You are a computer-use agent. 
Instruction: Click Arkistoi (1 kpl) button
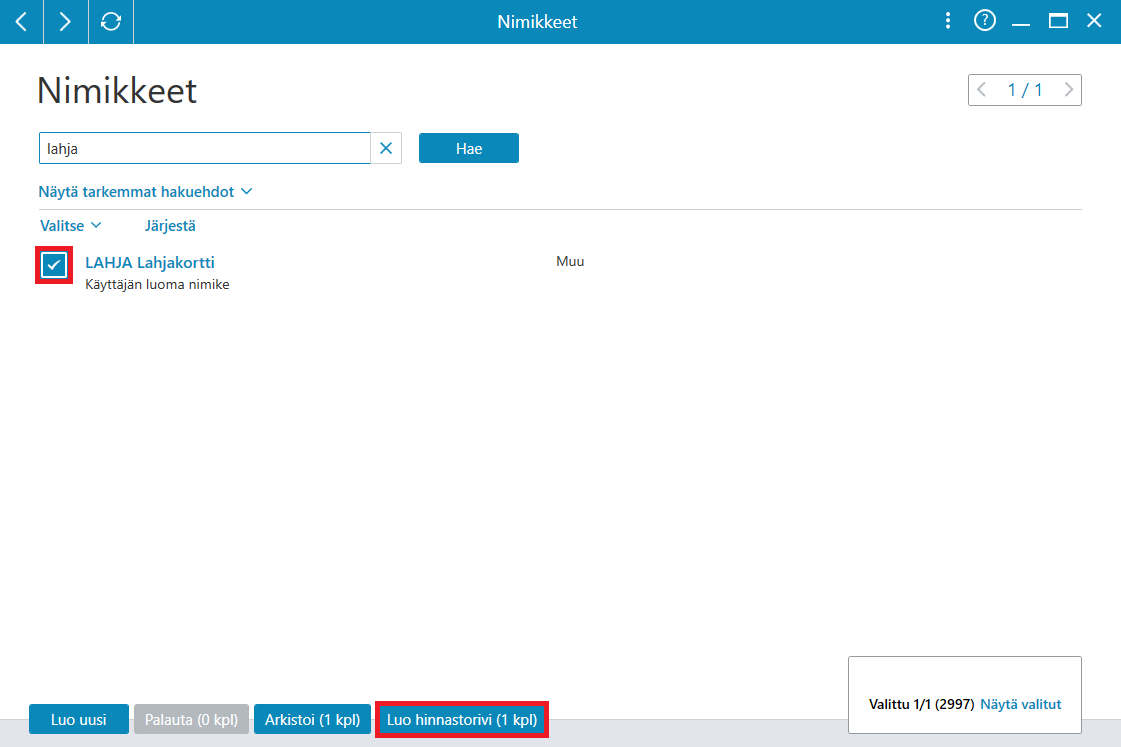(312, 719)
